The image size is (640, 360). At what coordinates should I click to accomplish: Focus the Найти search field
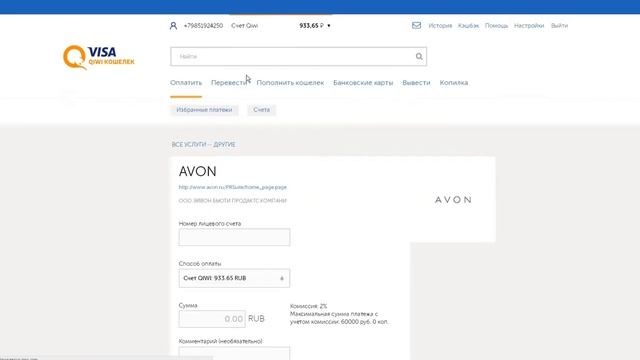pos(298,56)
